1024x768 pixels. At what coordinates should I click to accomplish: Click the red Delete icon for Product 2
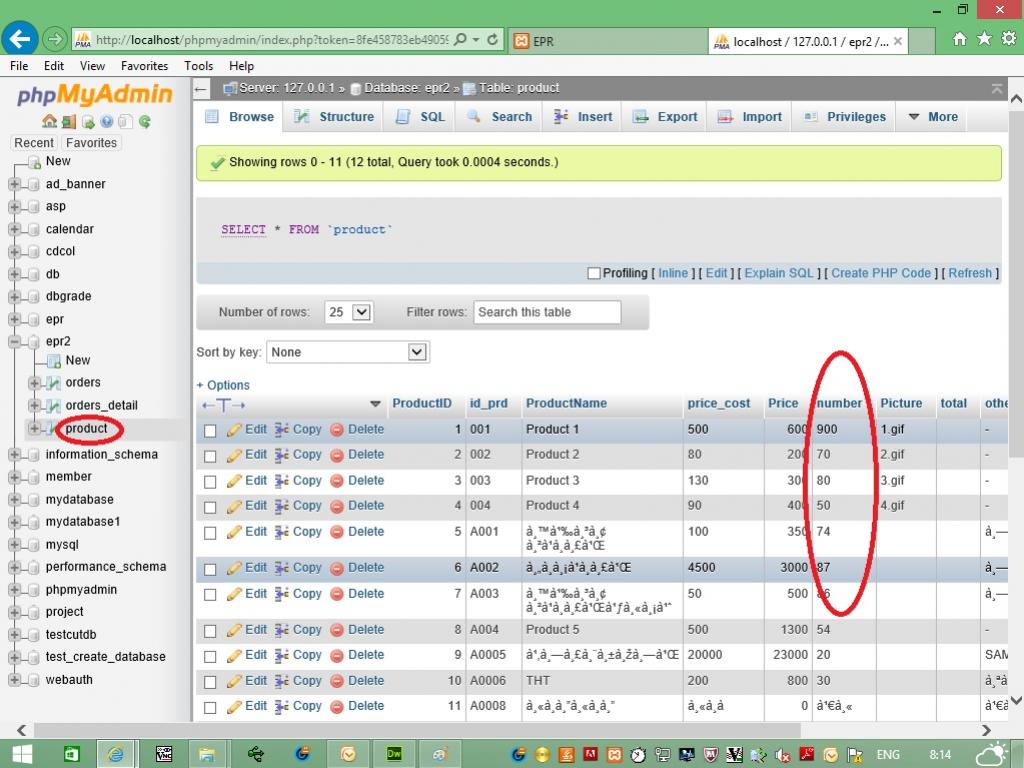point(337,455)
